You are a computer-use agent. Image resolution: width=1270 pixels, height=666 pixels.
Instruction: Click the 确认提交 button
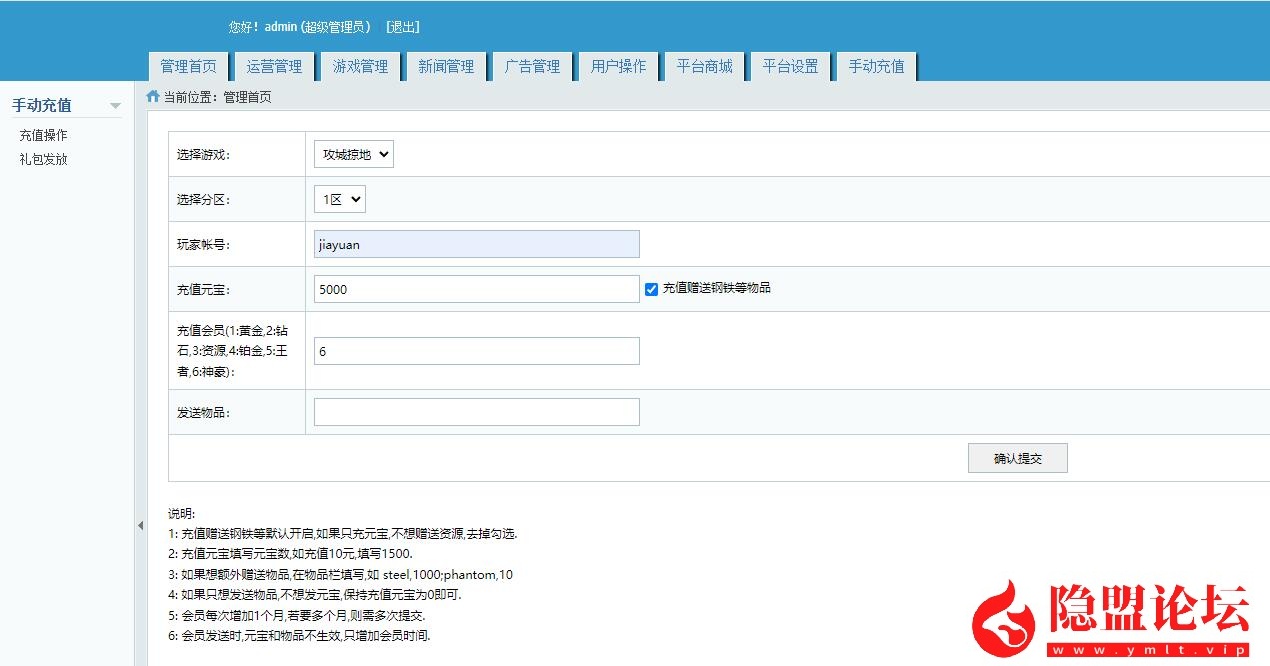tap(1017, 458)
